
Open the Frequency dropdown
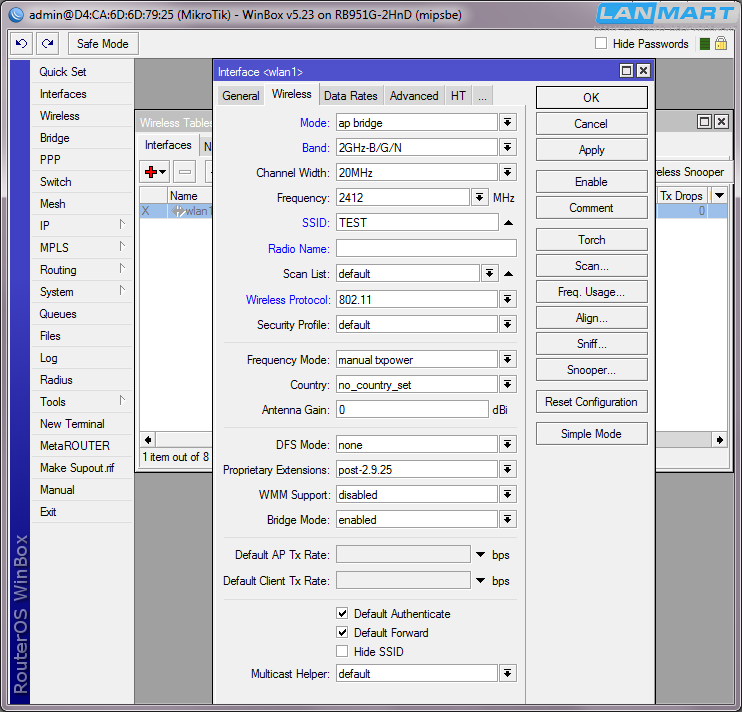coord(479,198)
